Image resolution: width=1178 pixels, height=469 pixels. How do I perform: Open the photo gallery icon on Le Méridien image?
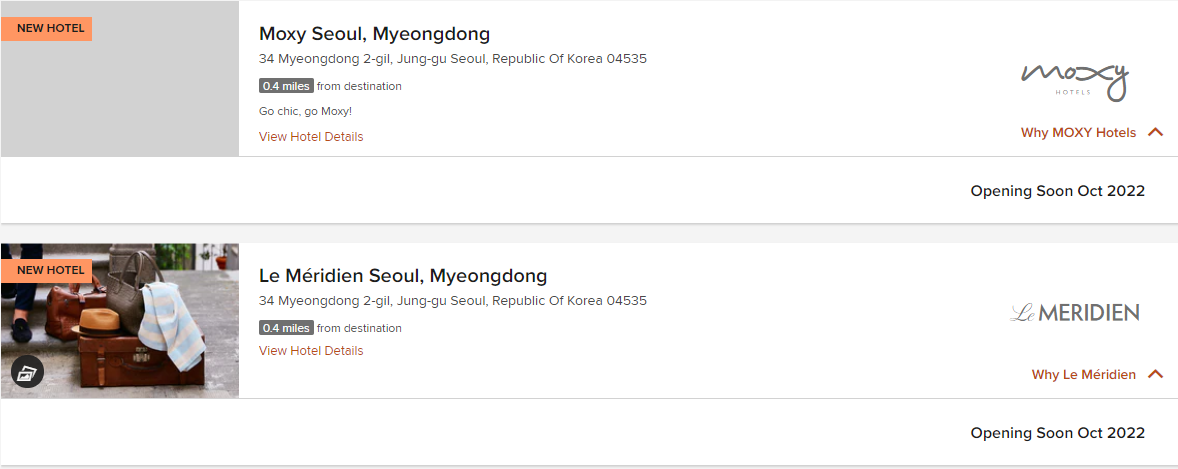coord(27,374)
